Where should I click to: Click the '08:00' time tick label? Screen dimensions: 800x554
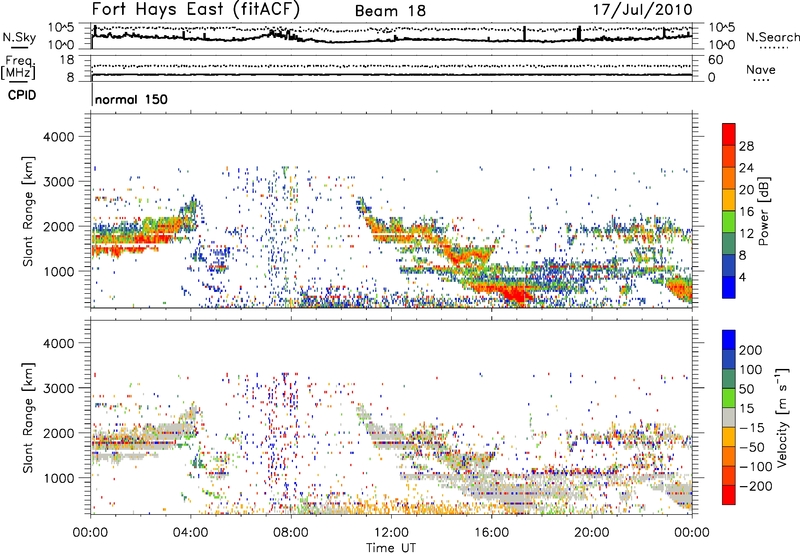pyautogui.click(x=291, y=533)
